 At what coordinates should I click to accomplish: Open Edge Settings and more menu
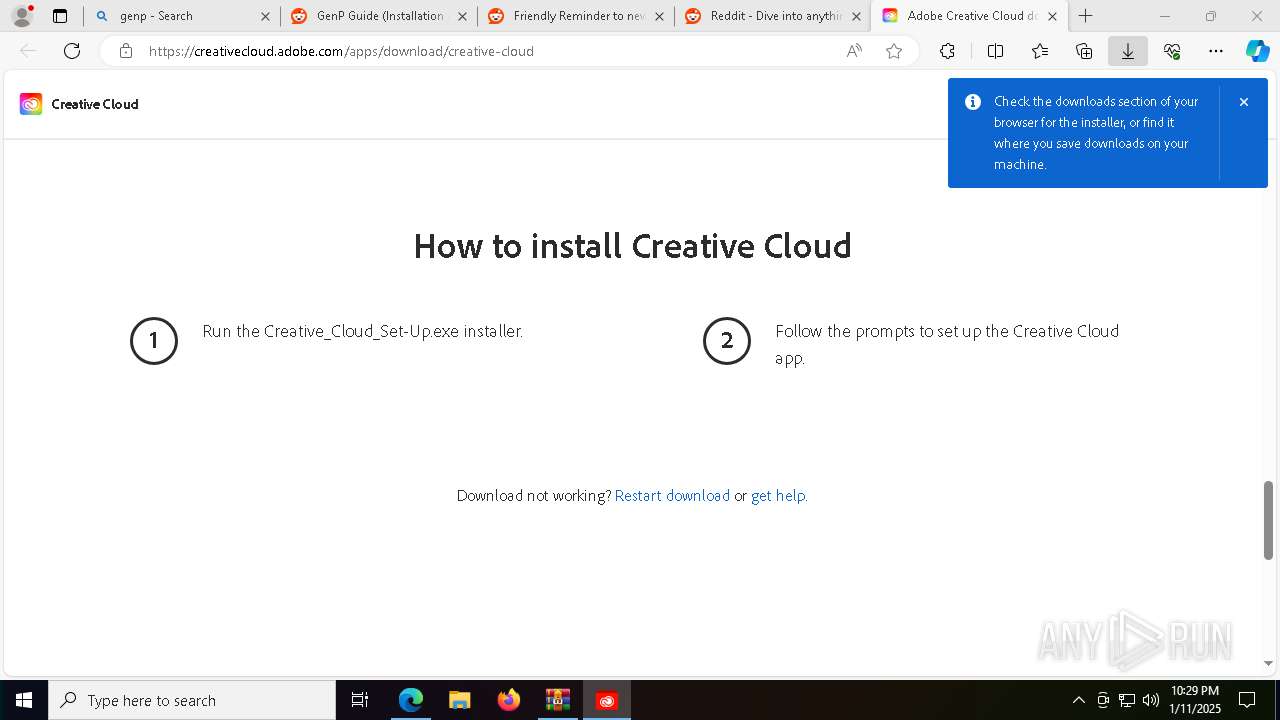click(1216, 51)
